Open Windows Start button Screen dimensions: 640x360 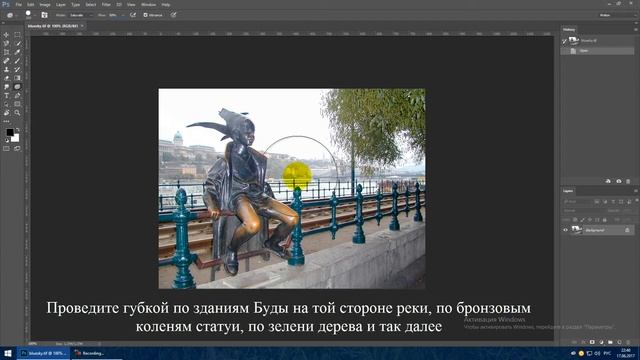[8, 353]
